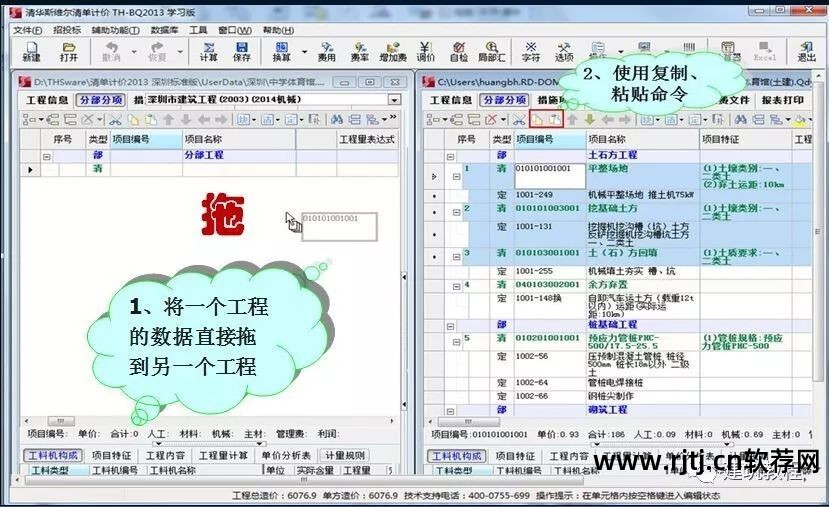Collapse item 1 平整场地 tree node
Screen dimensions: 829x507
(457, 177)
